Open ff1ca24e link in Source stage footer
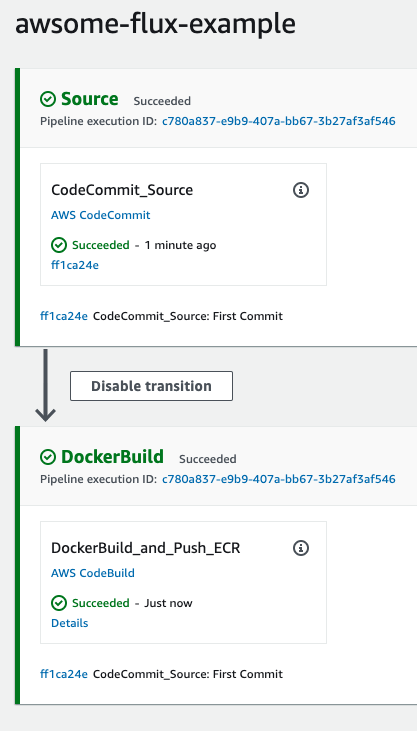Image resolution: width=417 pixels, height=731 pixels. (64, 316)
